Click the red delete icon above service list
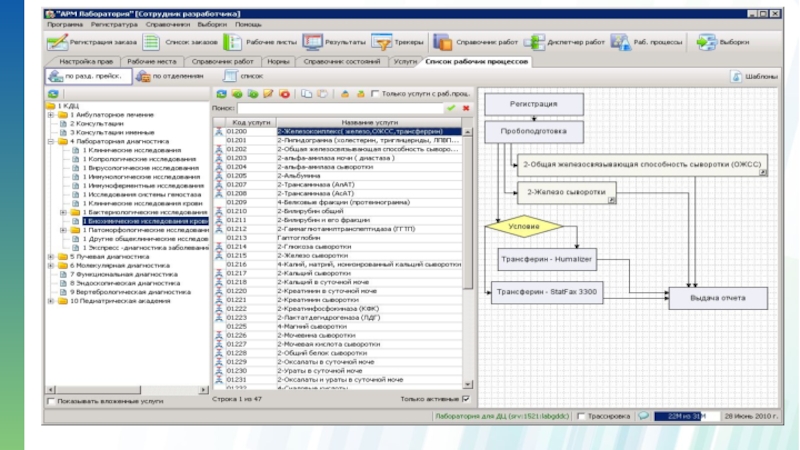This screenshot has height=450, width=800. pos(285,94)
